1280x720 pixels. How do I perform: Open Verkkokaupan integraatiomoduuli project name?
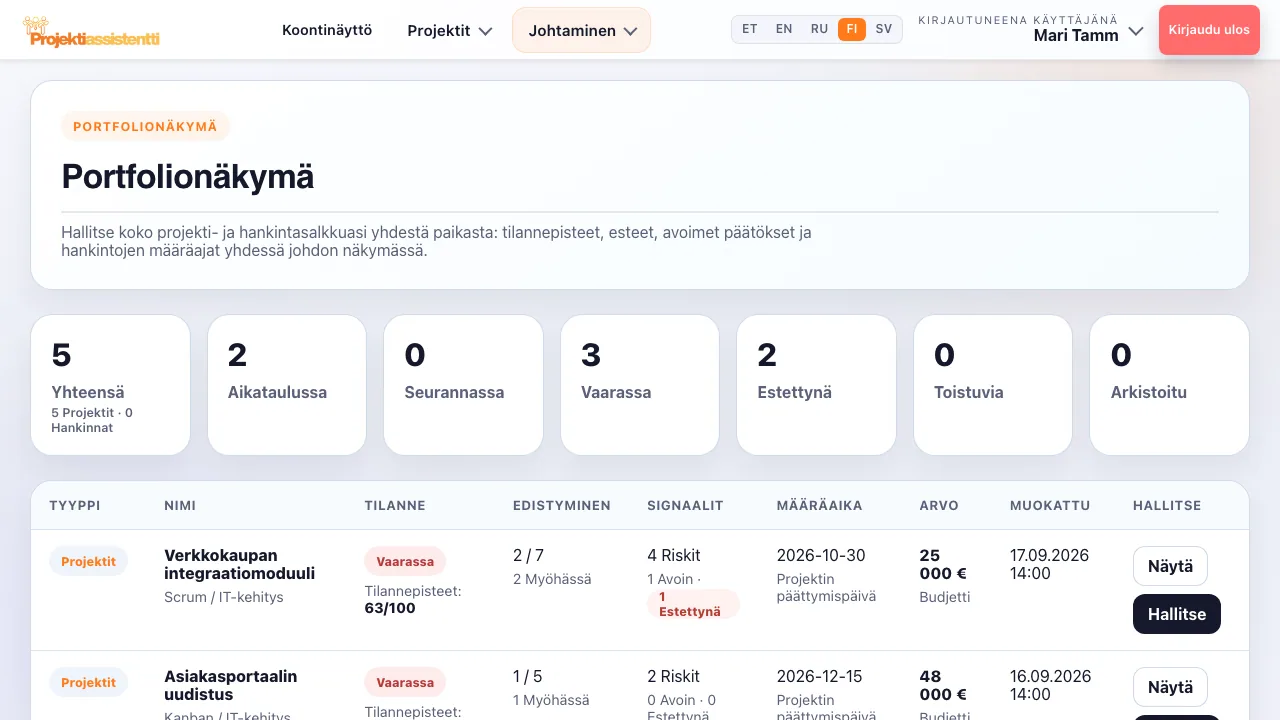coord(240,564)
